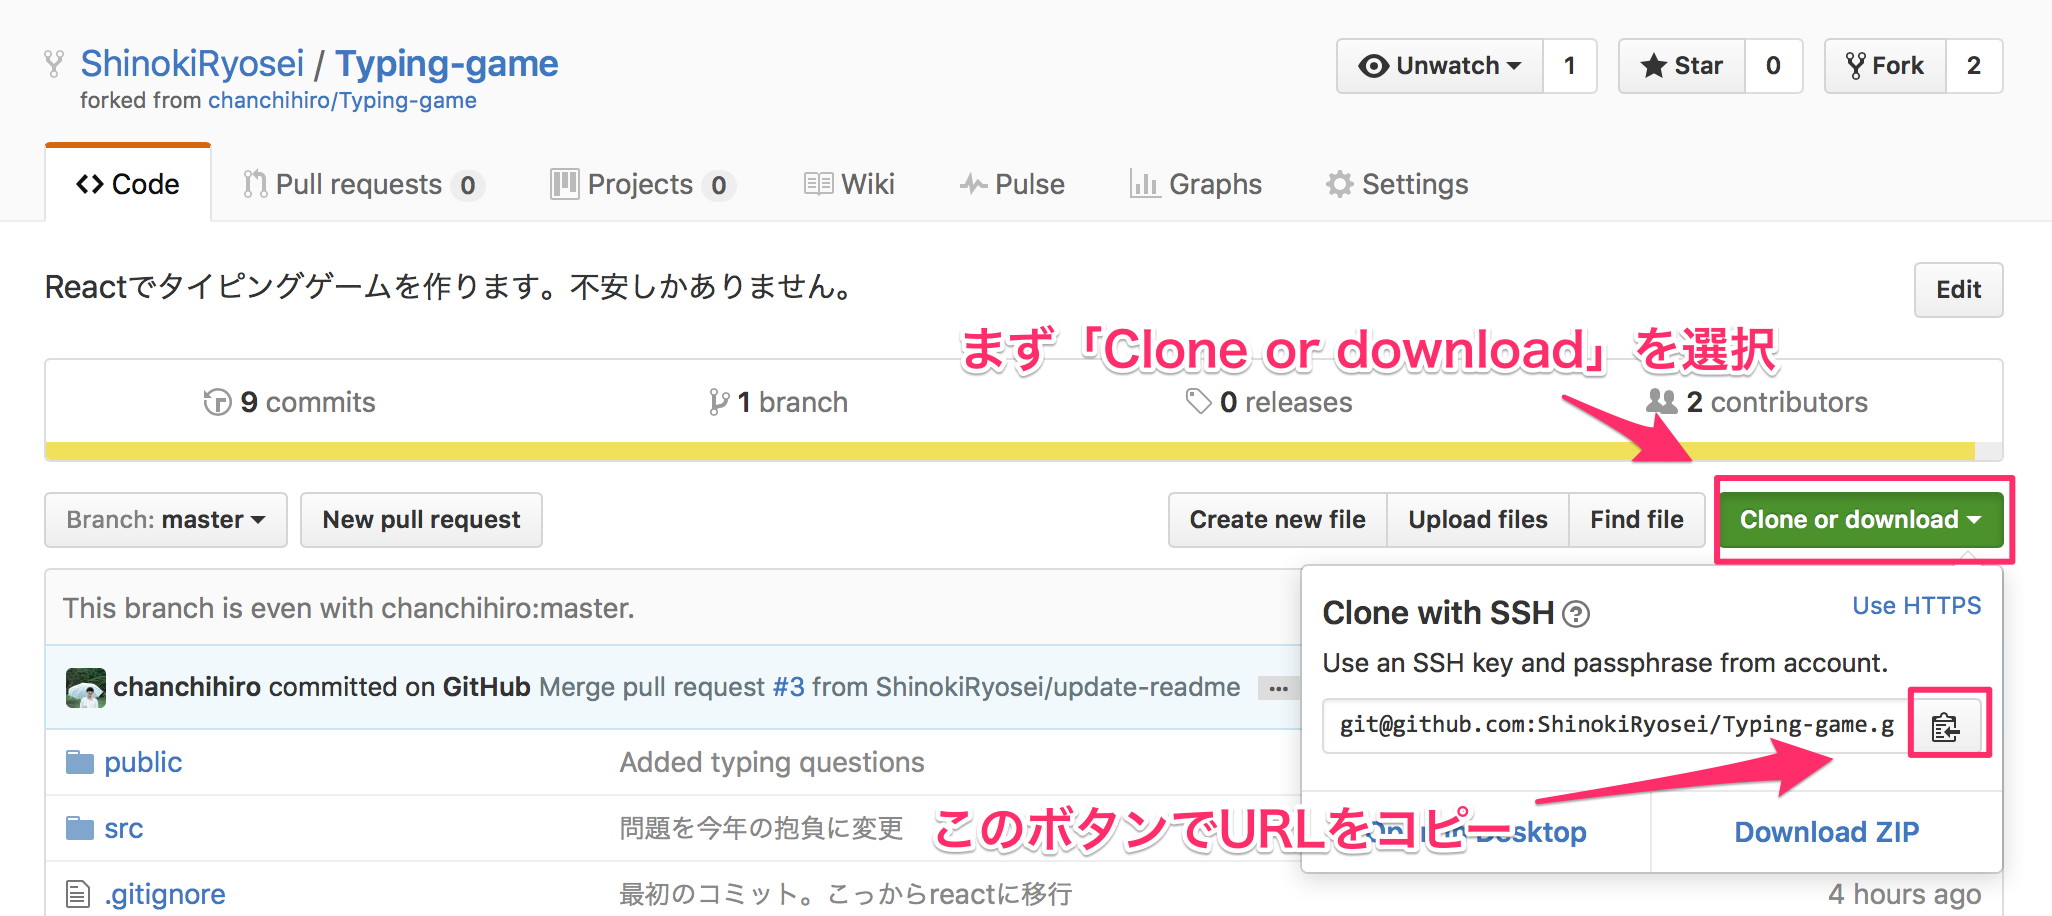2052x916 pixels.
Task: Select the Code tab
Action: coord(128,184)
